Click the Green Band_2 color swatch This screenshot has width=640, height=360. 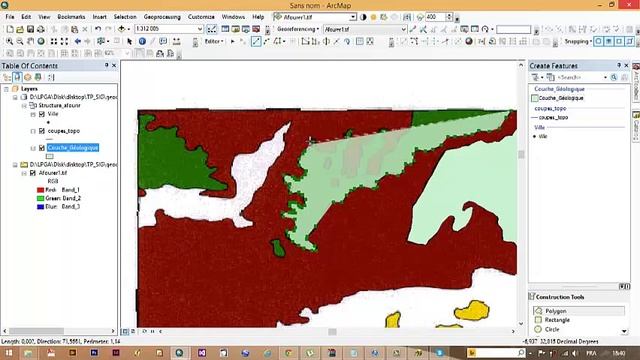click(x=40, y=198)
